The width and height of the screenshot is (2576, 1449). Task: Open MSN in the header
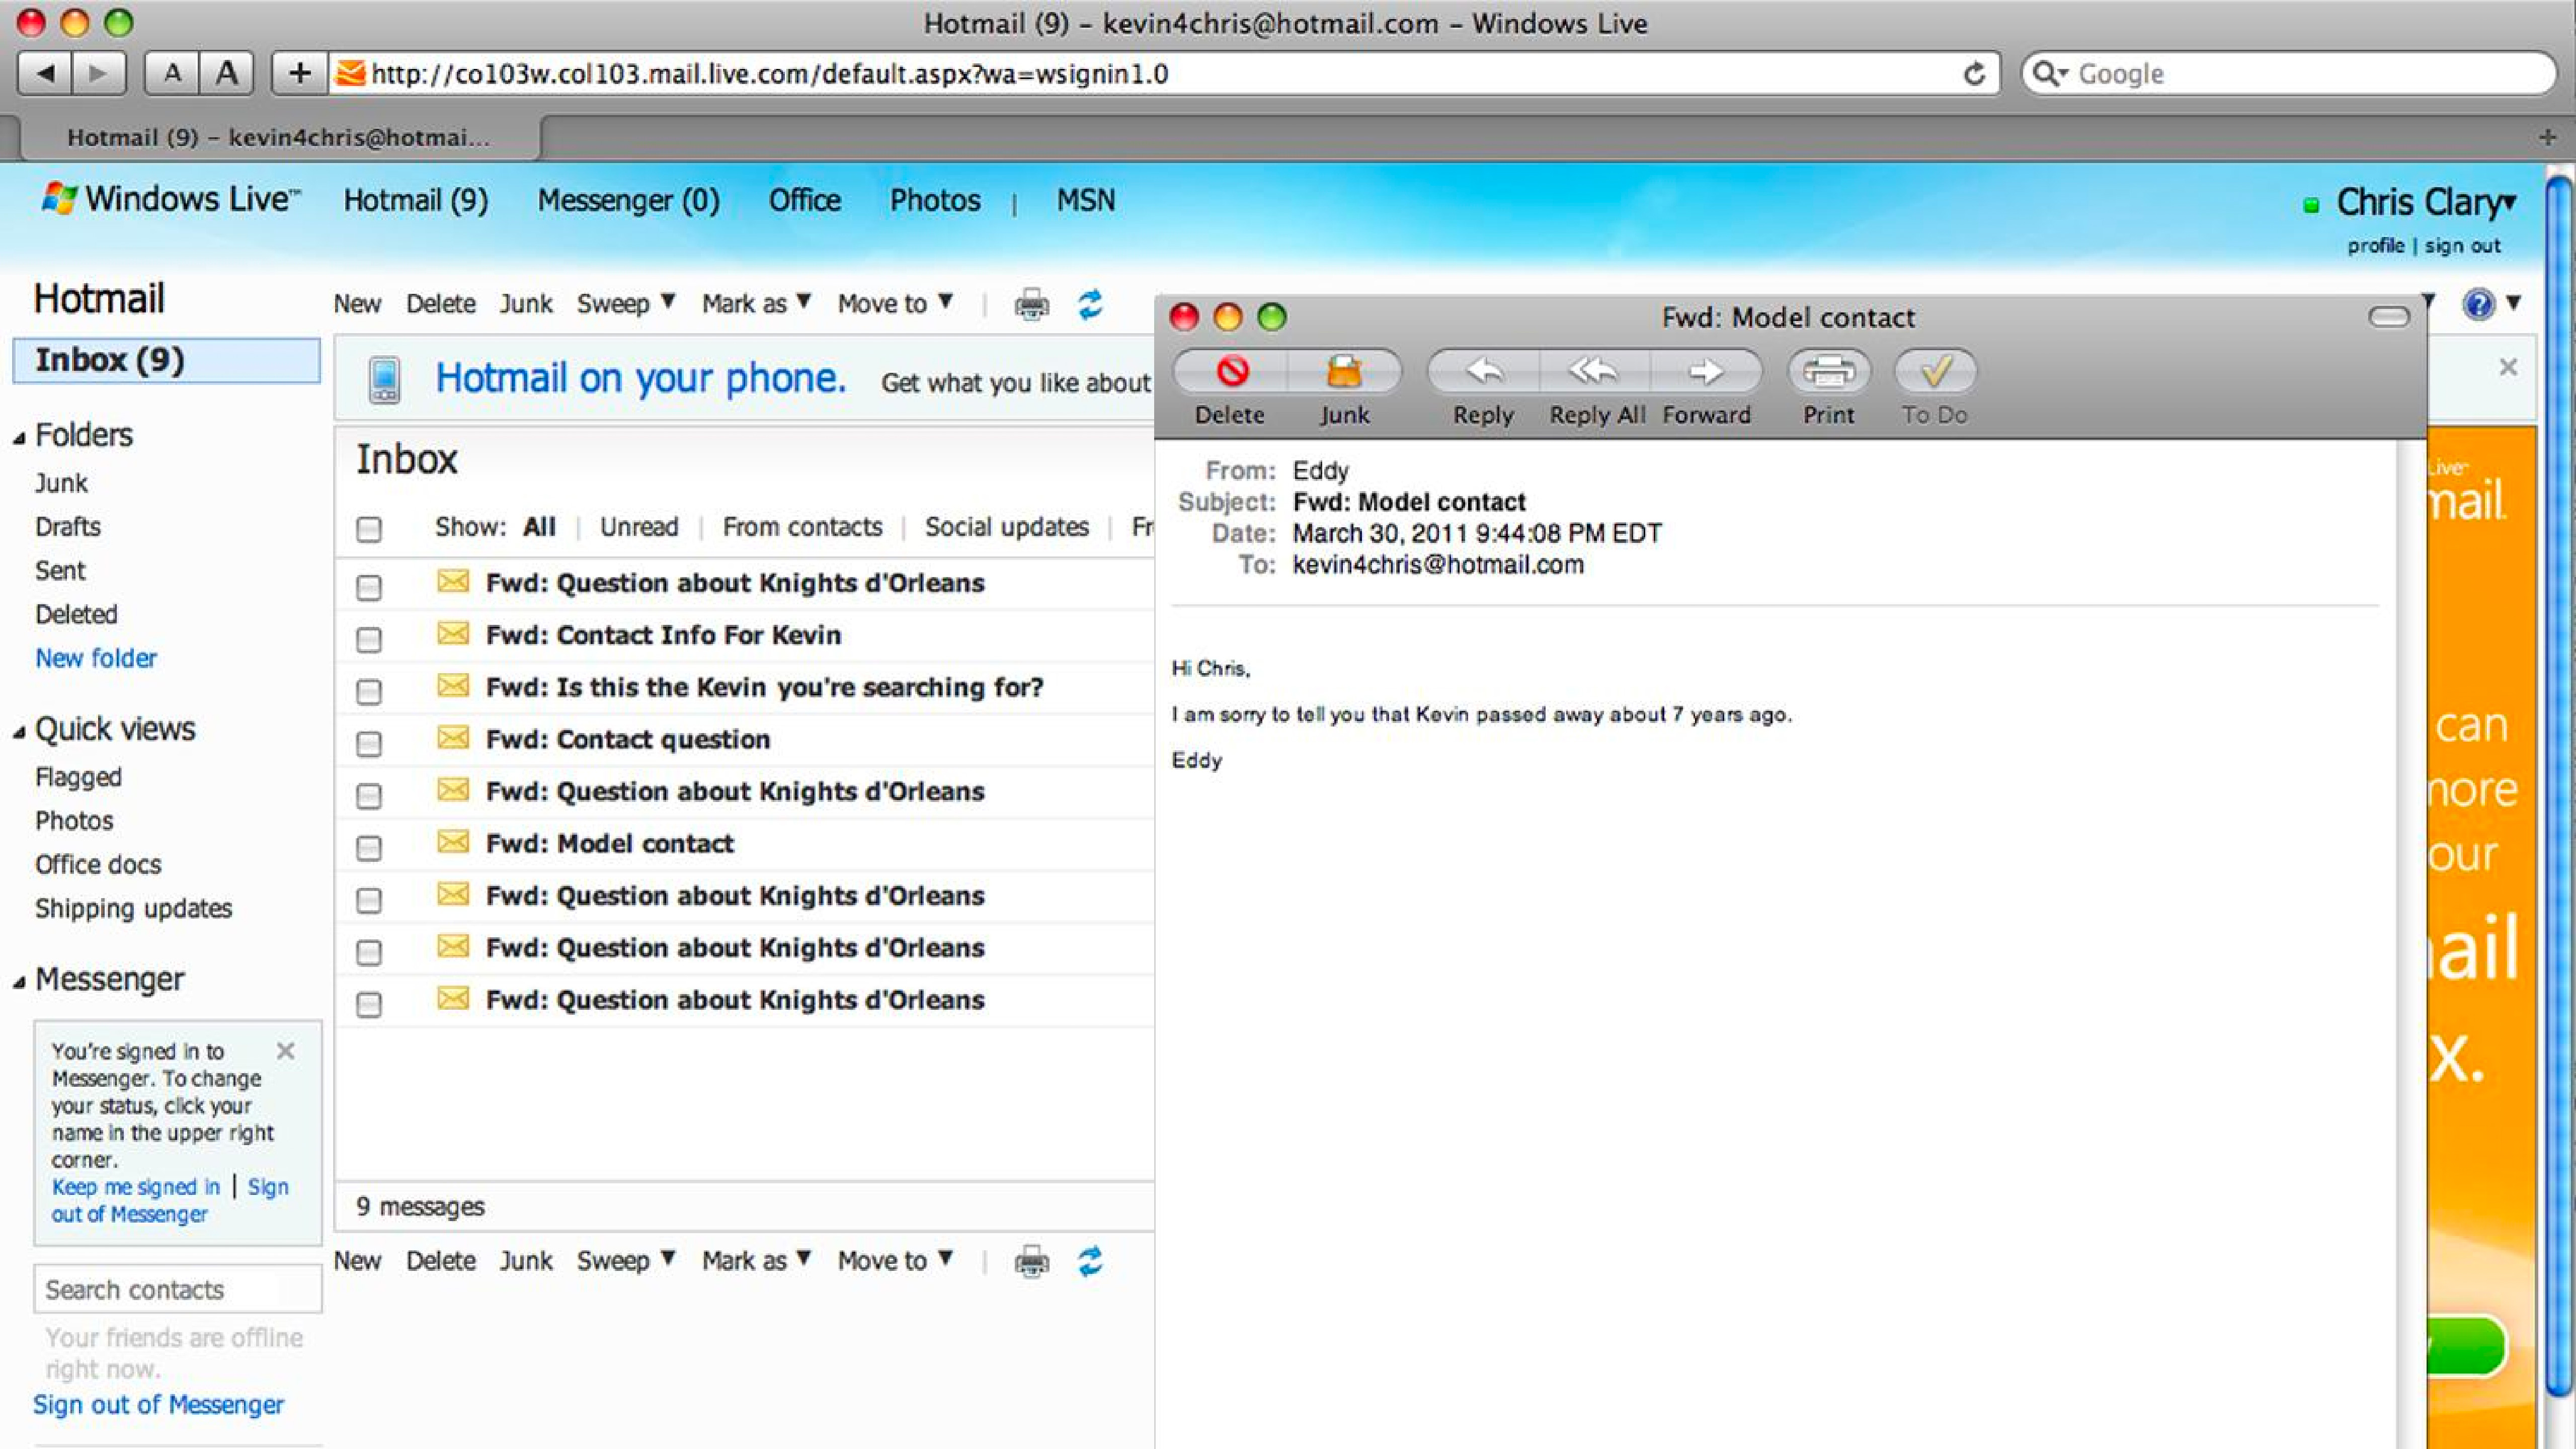(x=1086, y=200)
